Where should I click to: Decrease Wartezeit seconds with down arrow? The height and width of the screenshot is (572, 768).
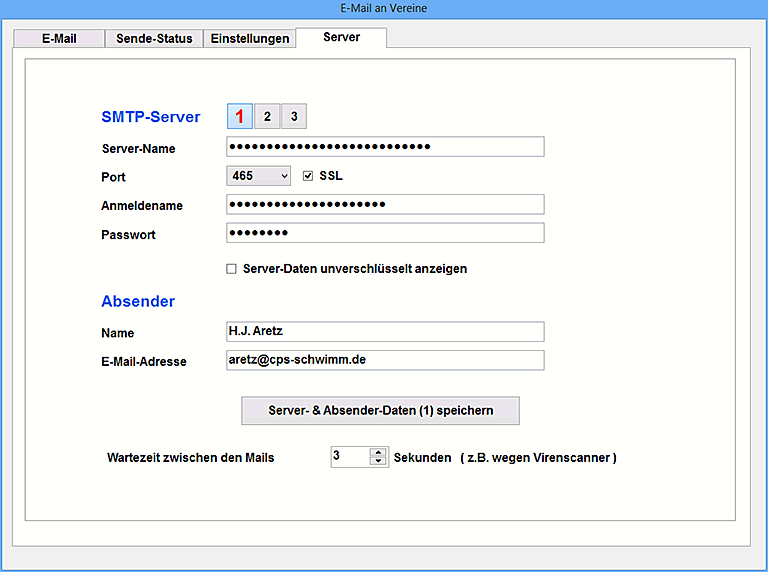pos(378,461)
